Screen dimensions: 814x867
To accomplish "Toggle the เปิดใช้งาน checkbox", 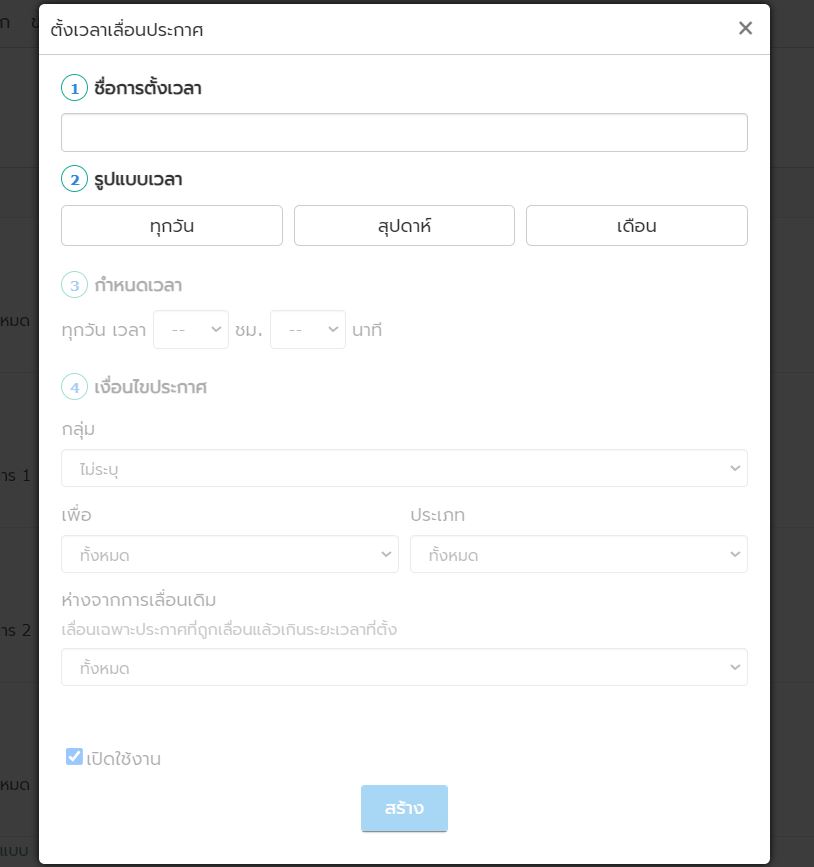I will pos(75,757).
